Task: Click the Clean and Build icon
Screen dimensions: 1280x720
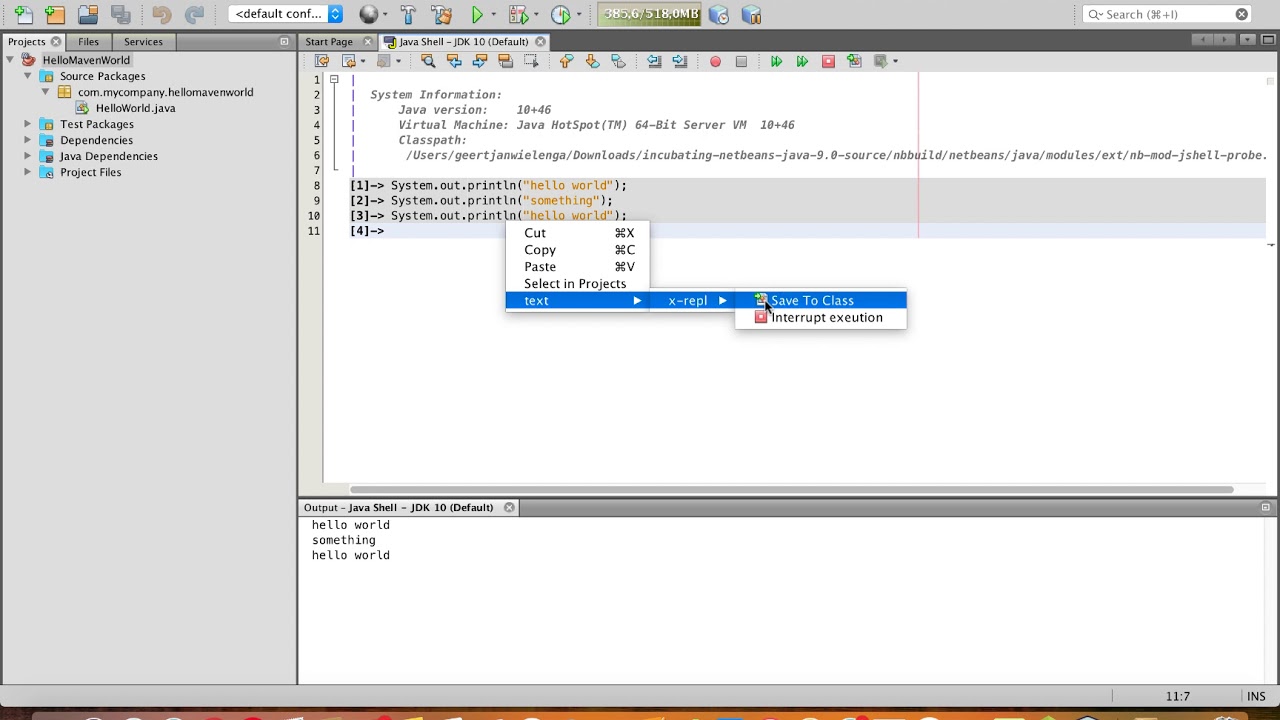Action: click(x=441, y=15)
